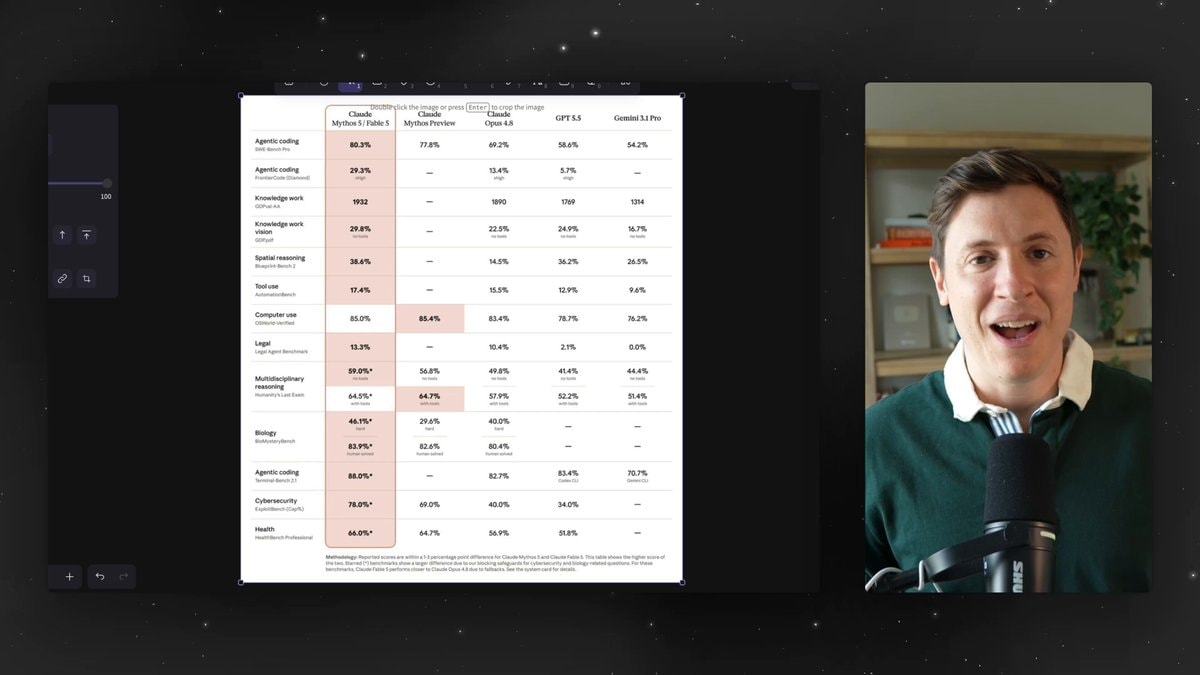Click the plus icon at bottom left

(69, 577)
